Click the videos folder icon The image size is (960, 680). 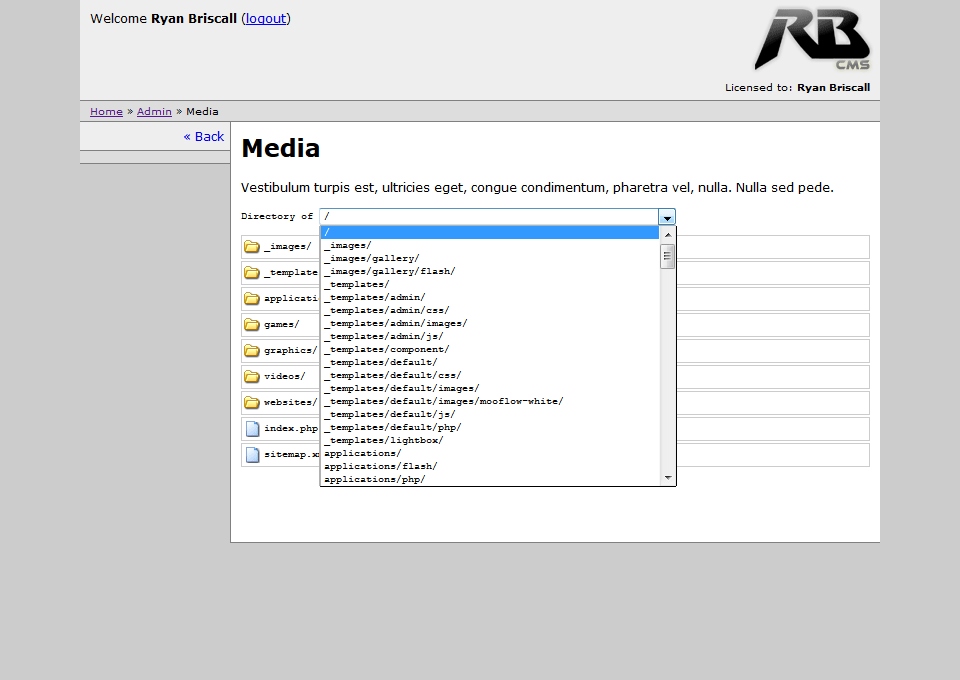click(x=252, y=377)
